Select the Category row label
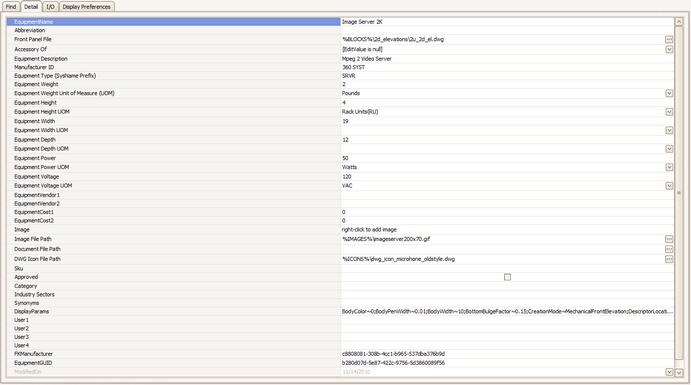The width and height of the screenshot is (691, 385). point(26,286)
